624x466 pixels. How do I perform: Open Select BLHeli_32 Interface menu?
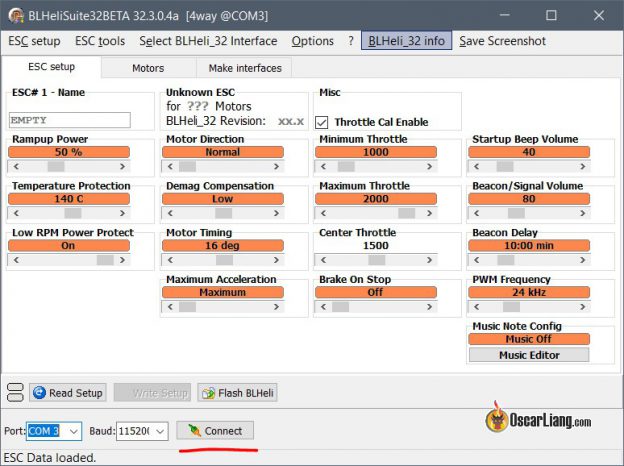[x=208, y=41]
